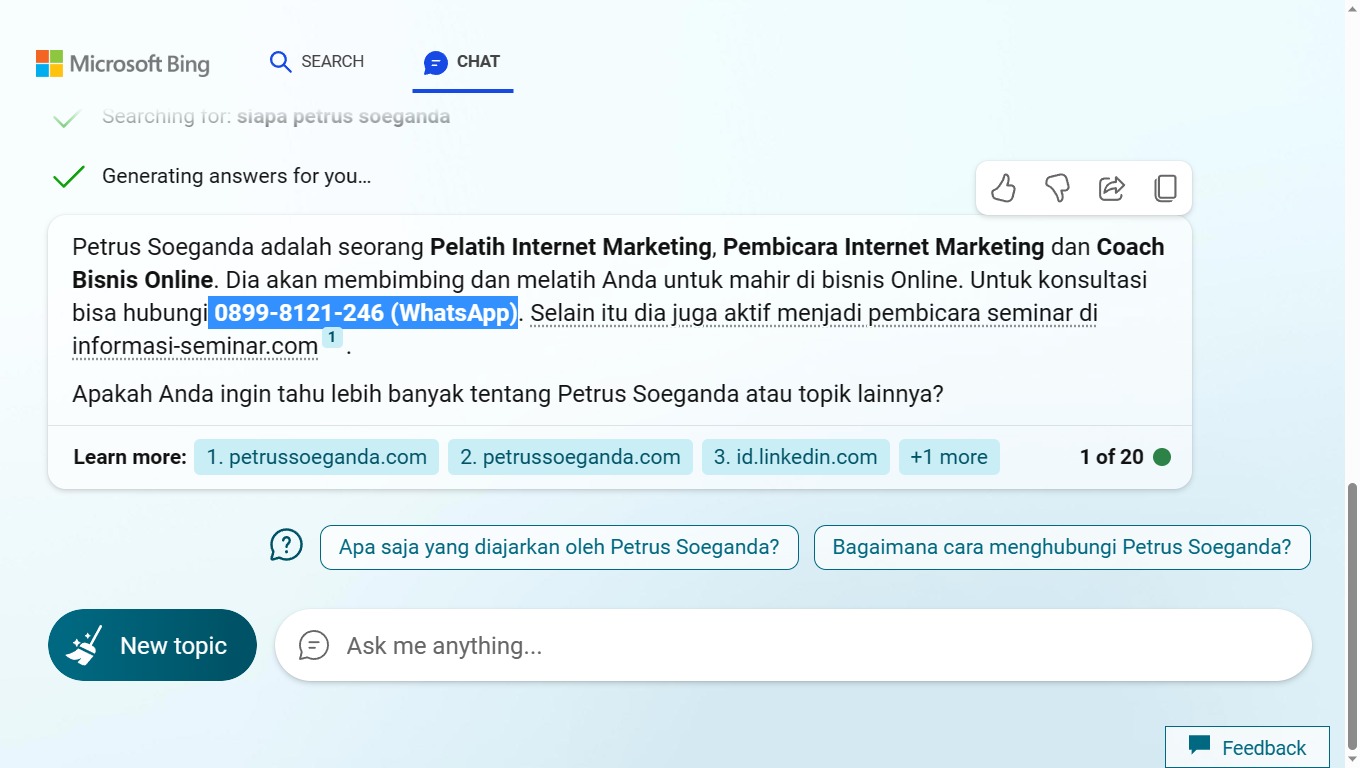Viewport: 1360px width, 768px height.
Task: Open citation 1 superscript marker
Action: tap(332, 338)
